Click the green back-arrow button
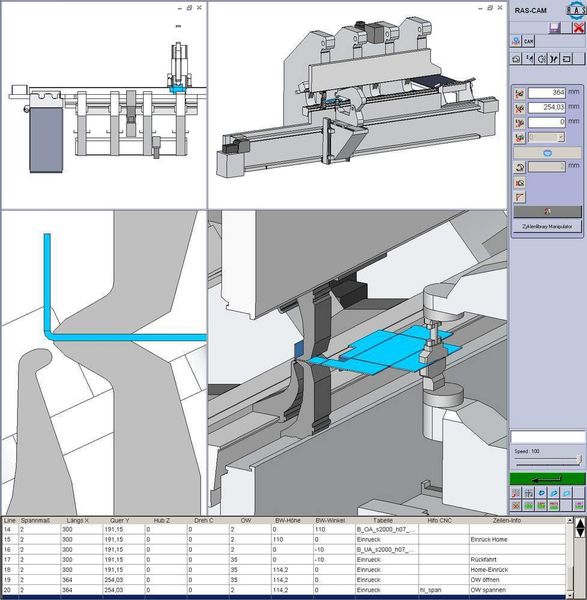Image resolution: width=587 pixels, height=600 pixels. pos(547,479)
